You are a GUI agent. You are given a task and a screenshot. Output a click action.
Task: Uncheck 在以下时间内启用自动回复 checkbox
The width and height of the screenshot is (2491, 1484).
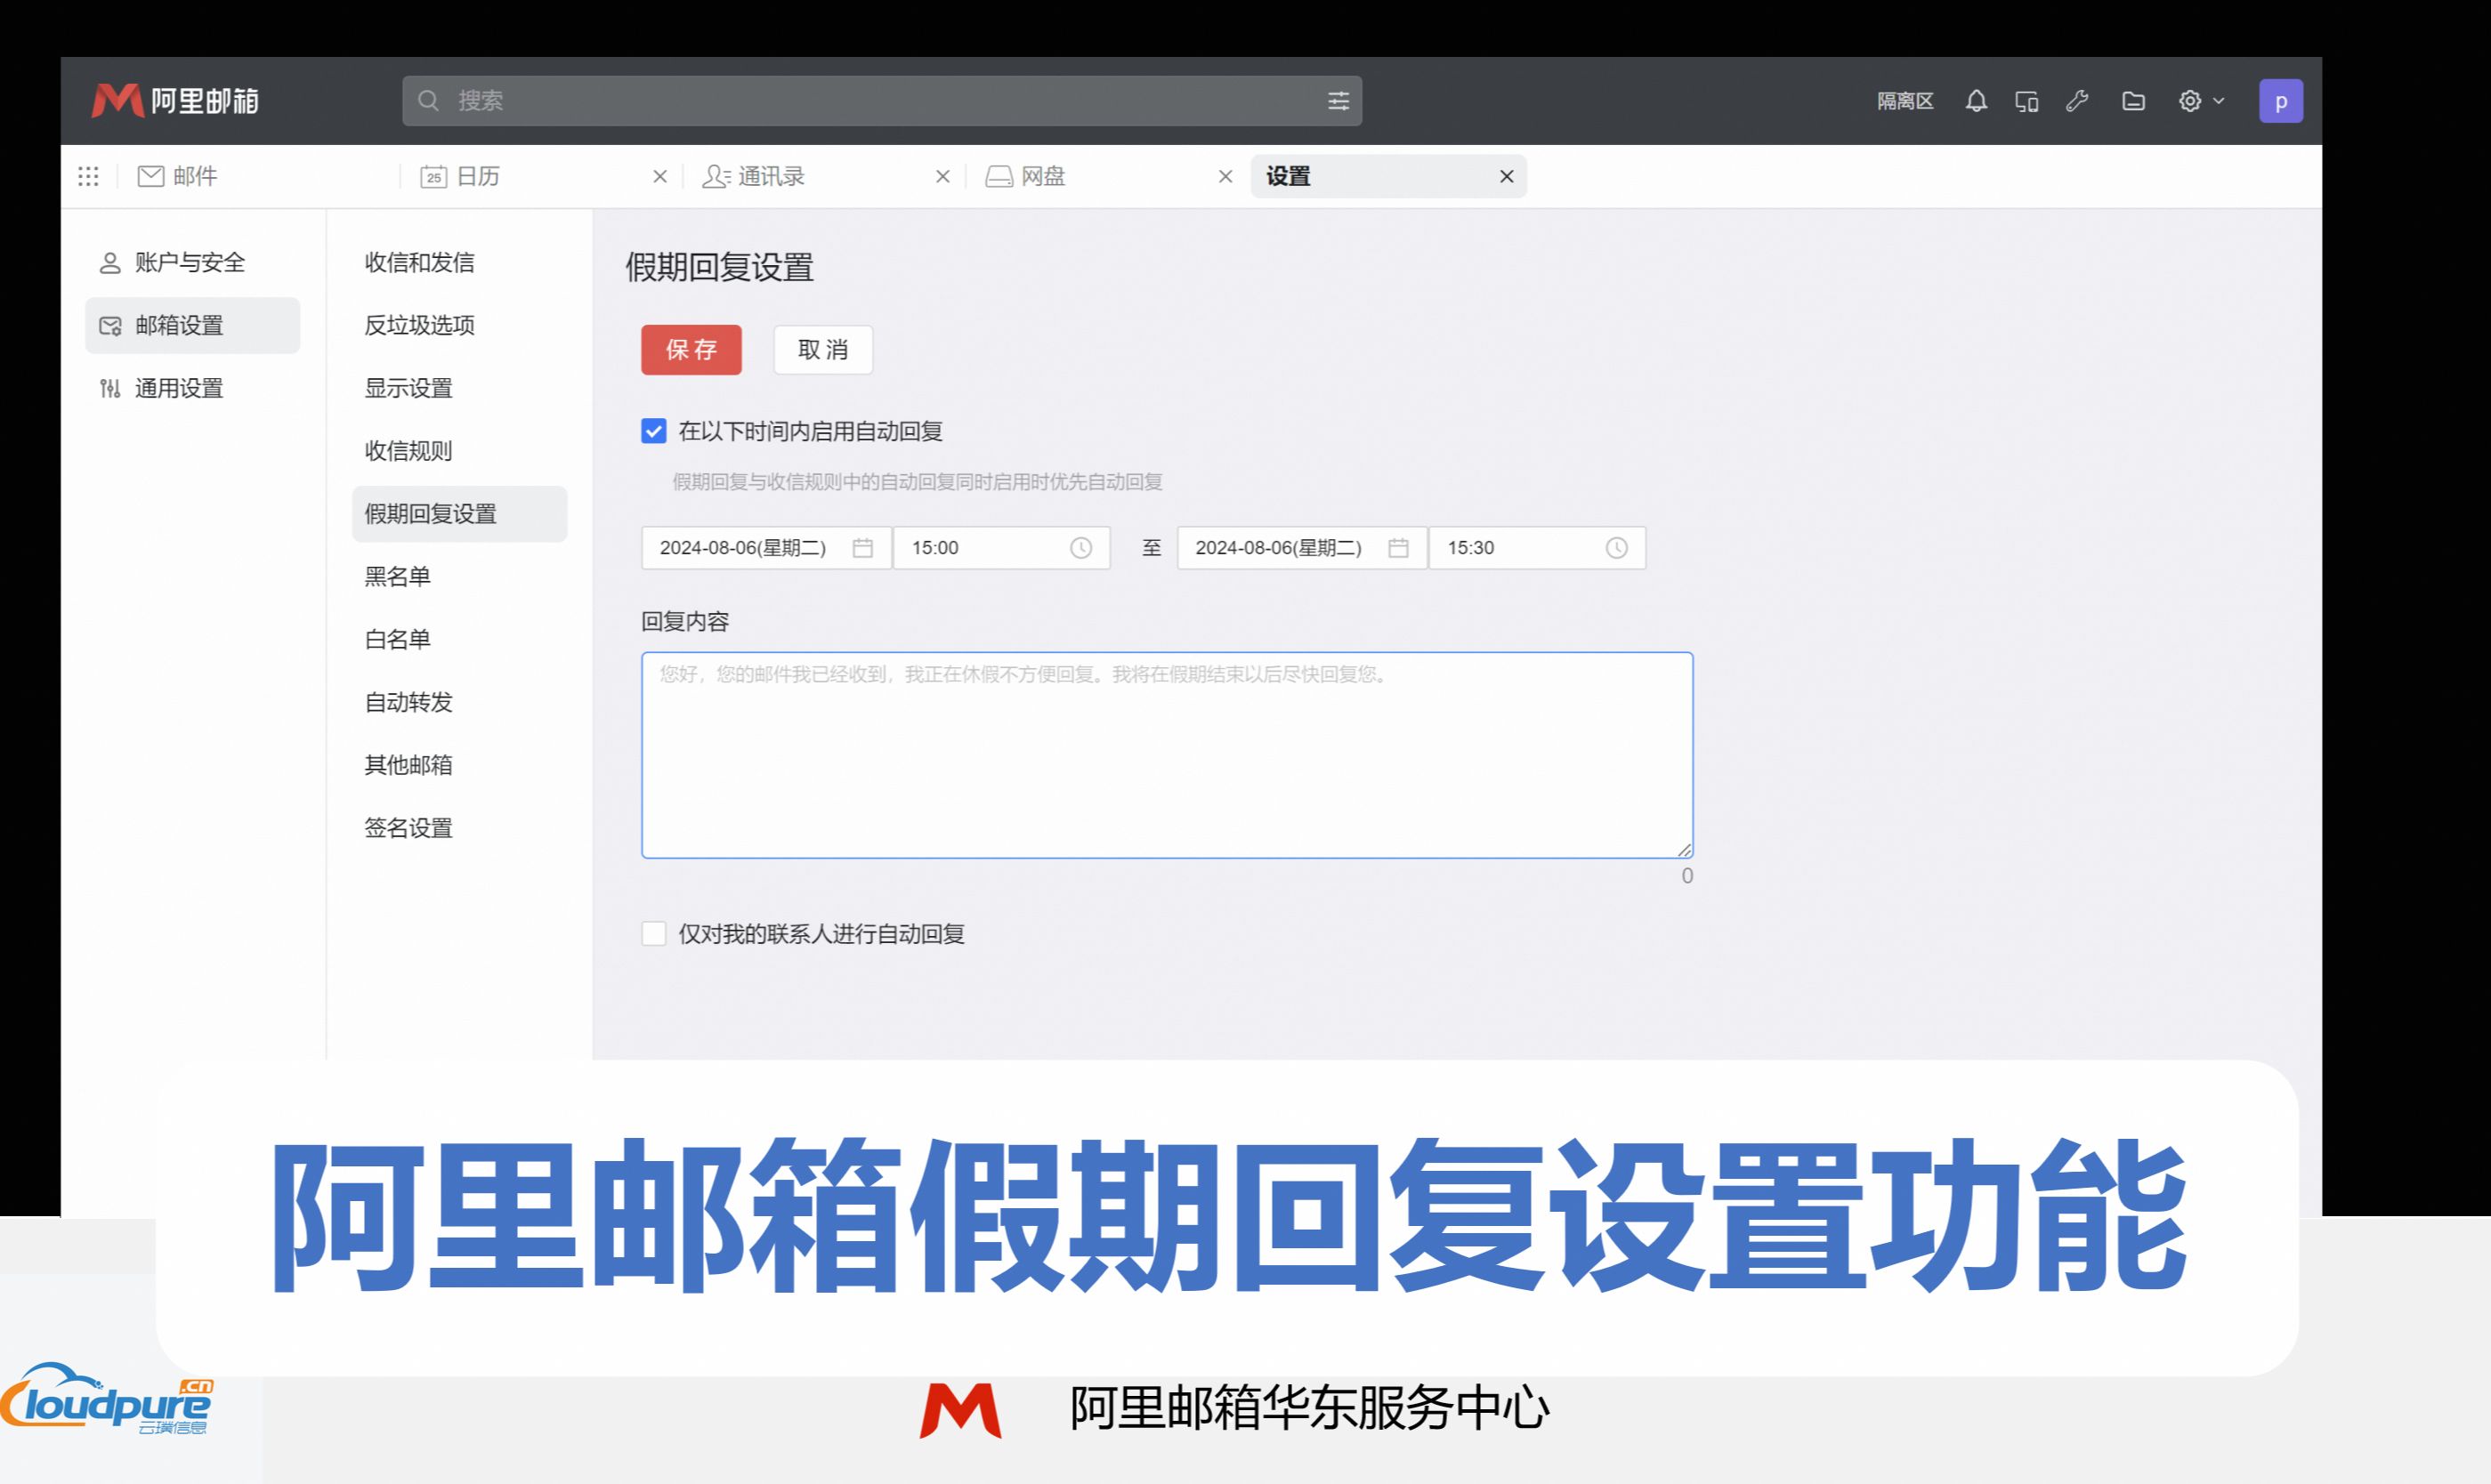click(x=653, y=431)
